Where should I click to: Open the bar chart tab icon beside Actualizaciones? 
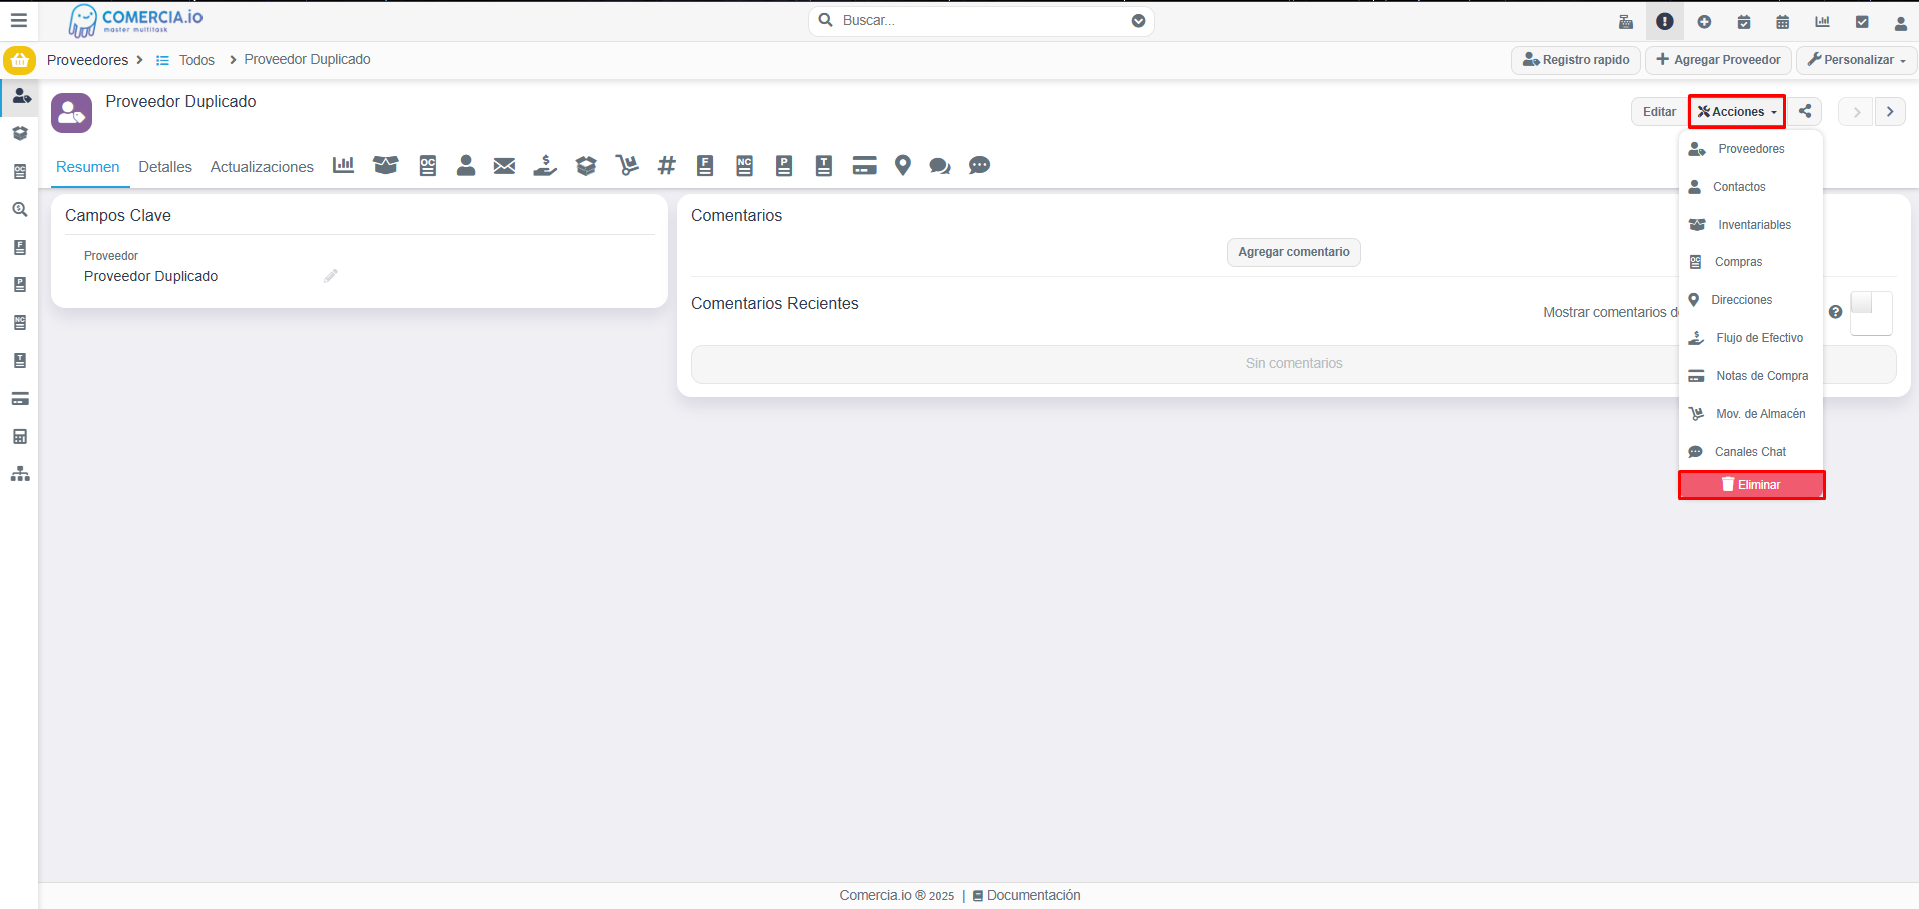(x=344, y=165)
